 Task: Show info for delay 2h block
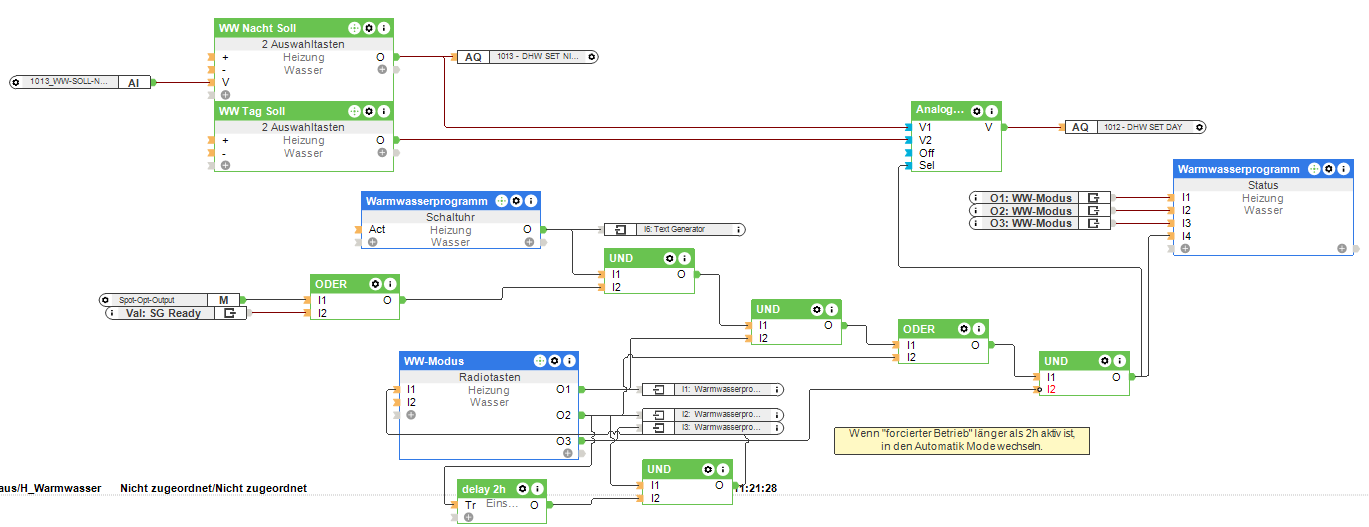point(537,489)
